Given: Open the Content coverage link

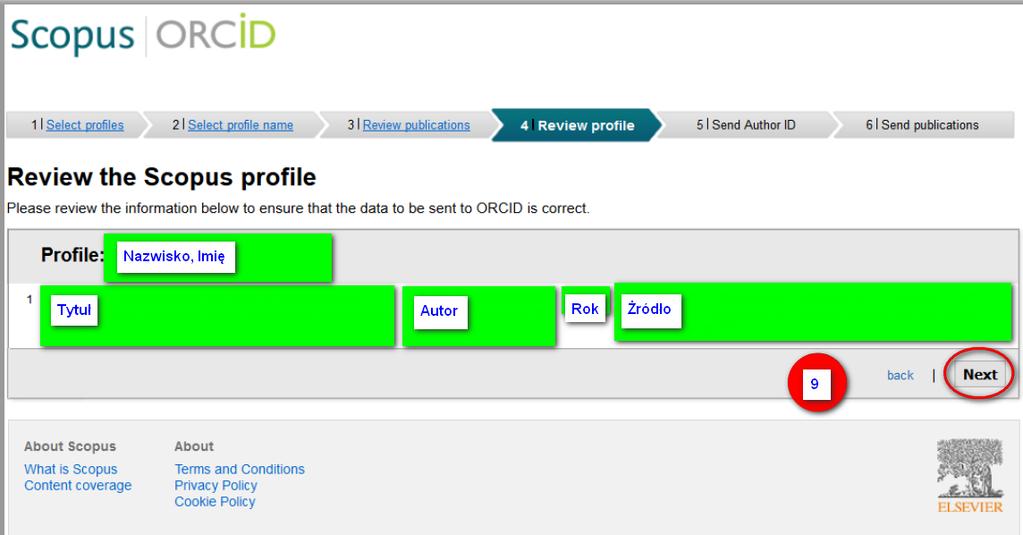Looking at the screenshot, I should [x=78, y=485].
